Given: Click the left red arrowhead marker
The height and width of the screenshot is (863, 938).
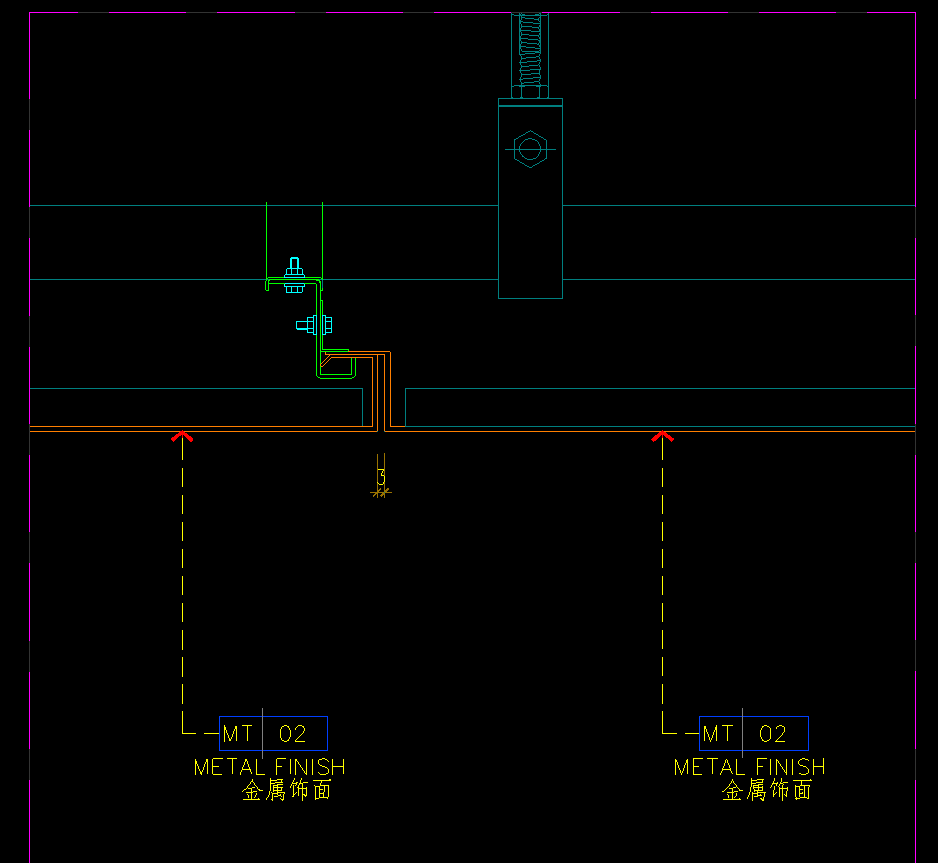Looking at the screenshot, I should (182, 435).
